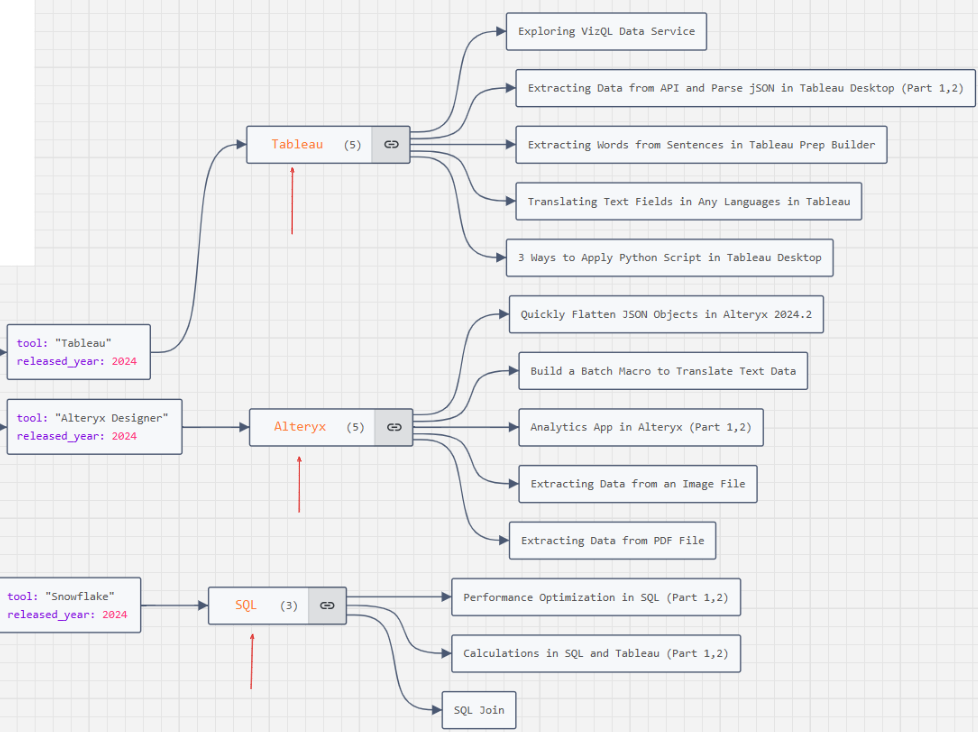Screen dimensions: 978x732
Task: Click the tool: "Snowflake" object box
Action: 70,605
